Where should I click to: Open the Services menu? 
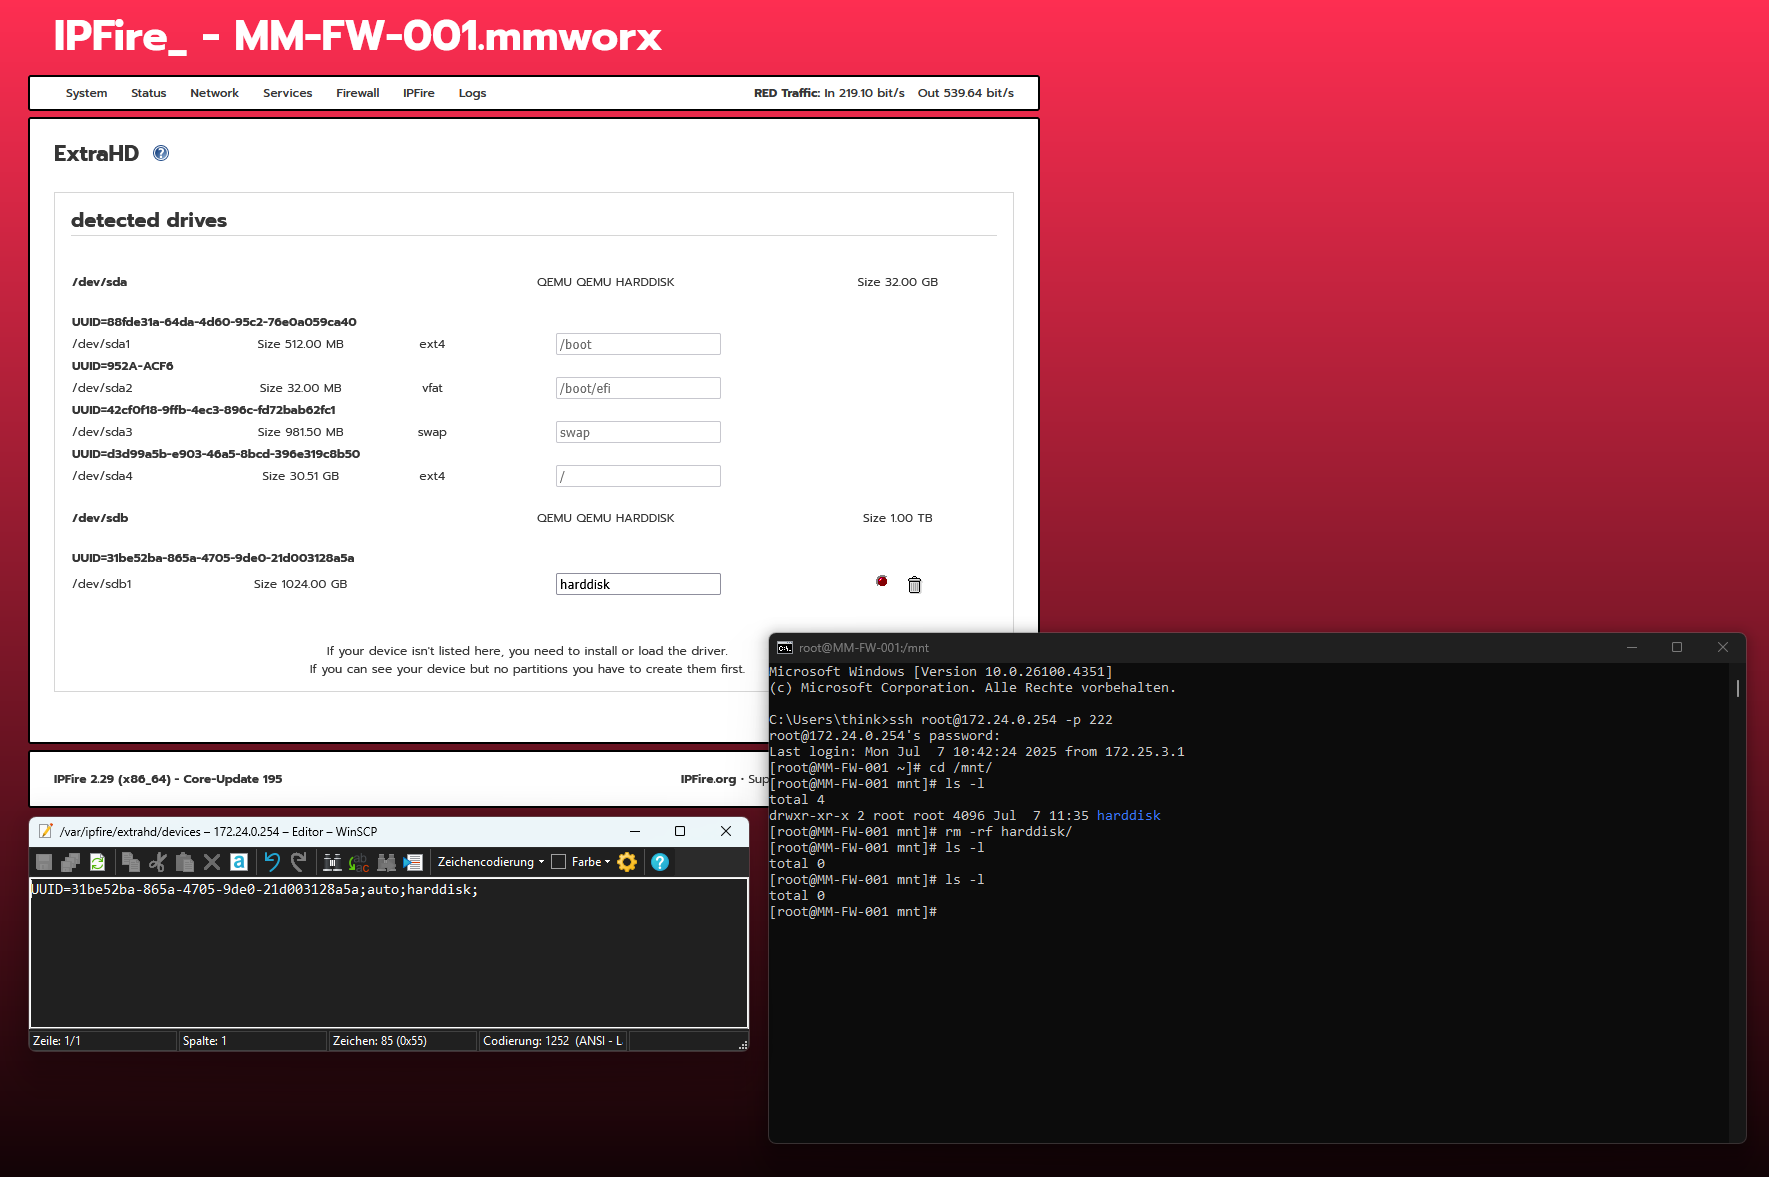(287, 93)
